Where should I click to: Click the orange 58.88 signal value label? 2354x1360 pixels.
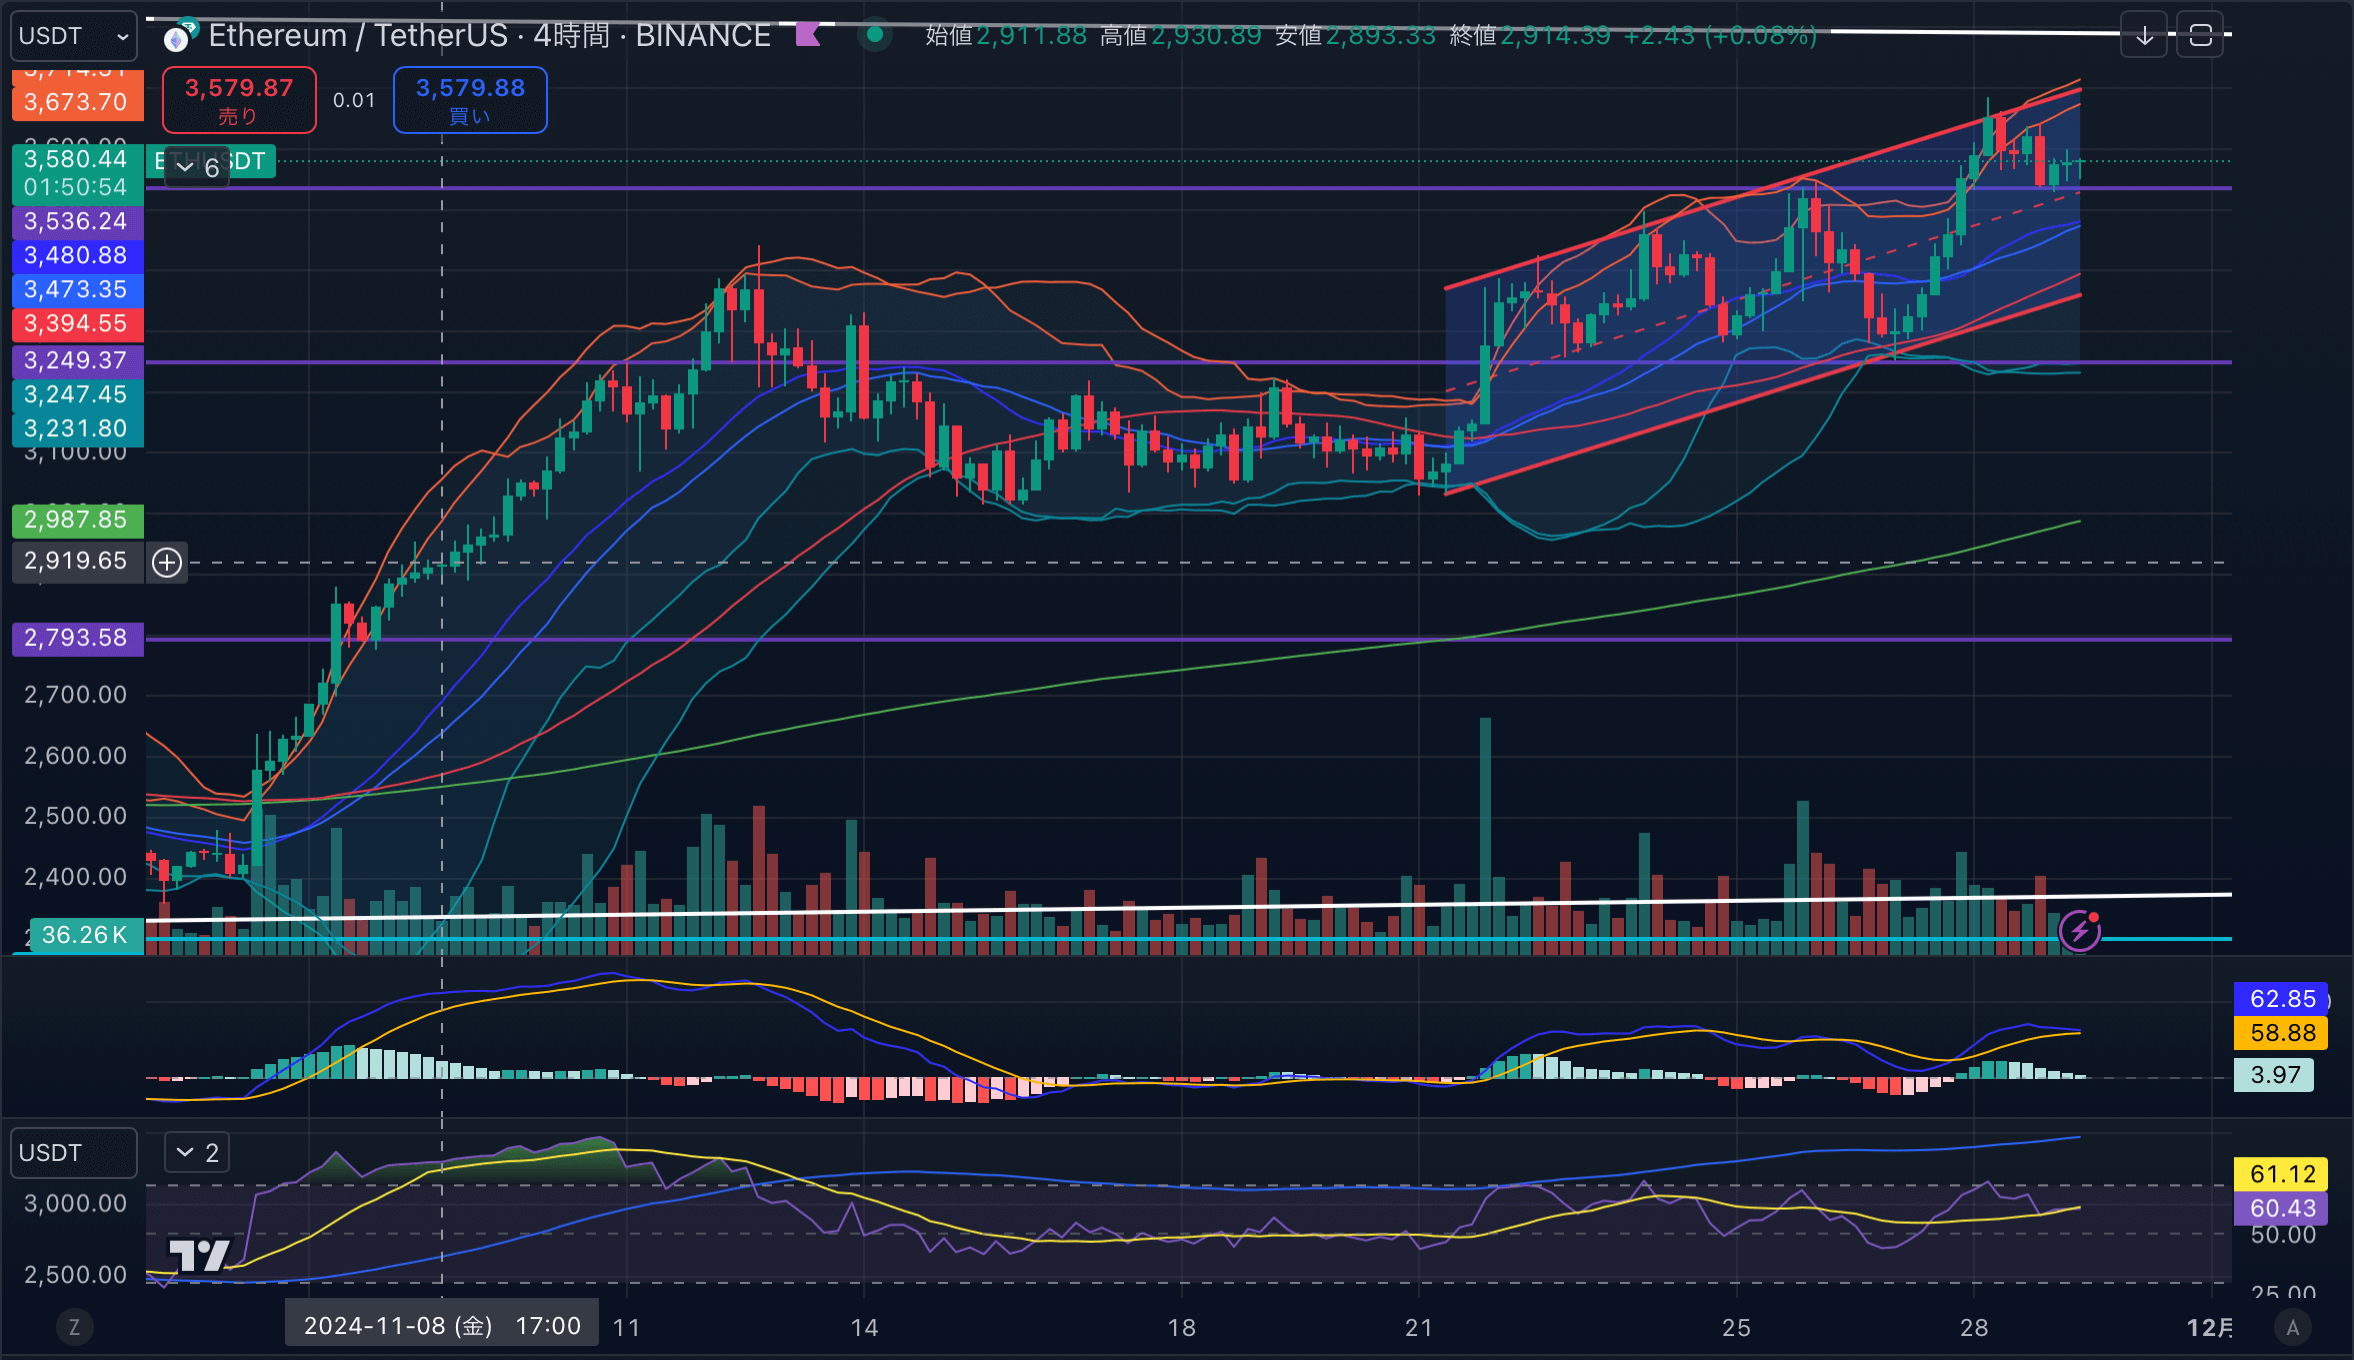click(2281, 1033)
